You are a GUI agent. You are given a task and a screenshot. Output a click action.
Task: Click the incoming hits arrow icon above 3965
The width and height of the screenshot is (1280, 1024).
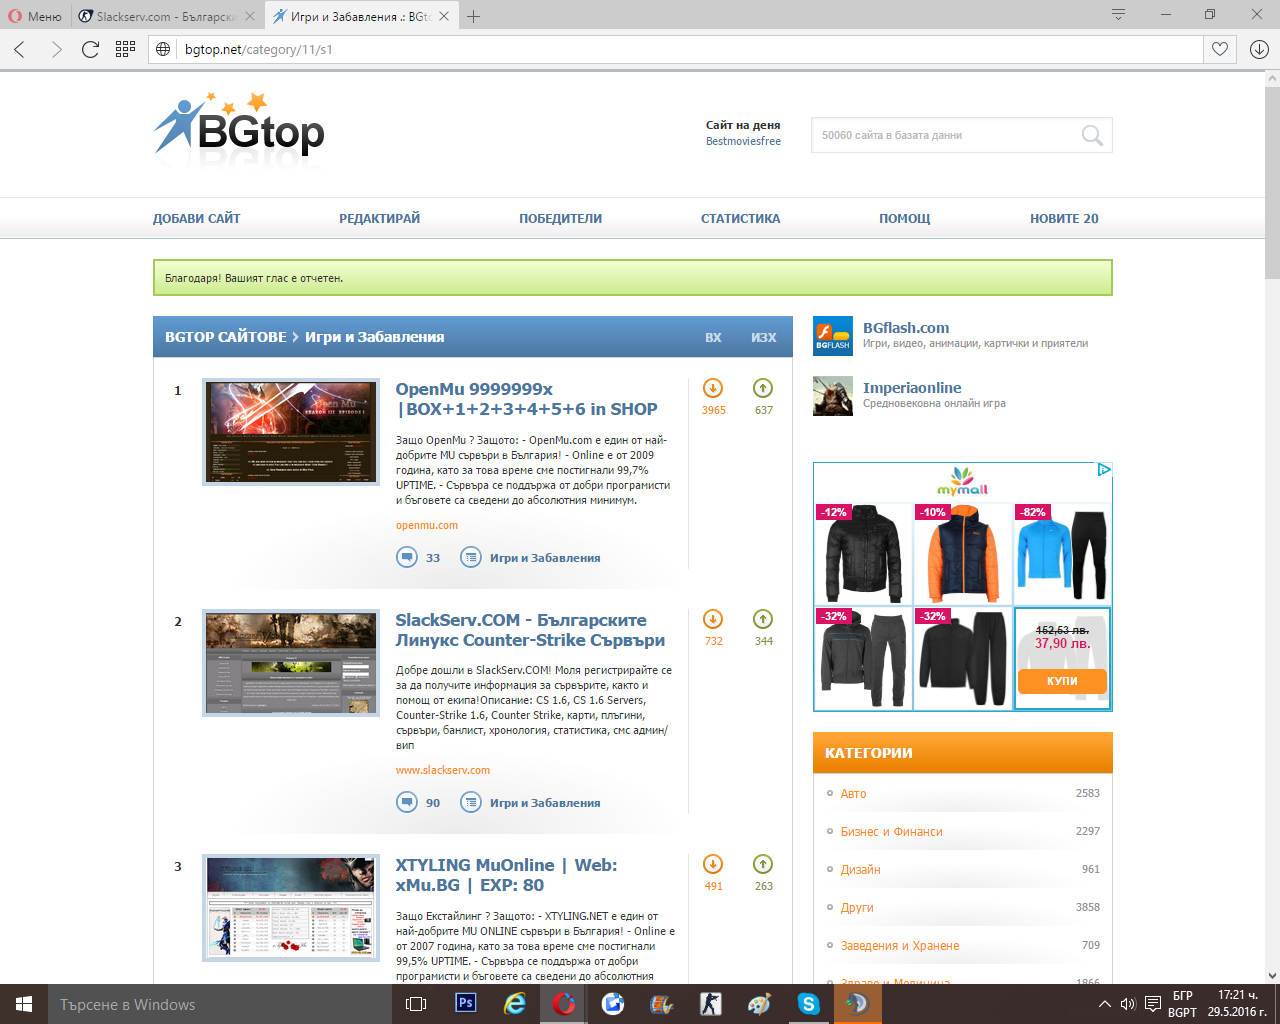click(713, 388)
